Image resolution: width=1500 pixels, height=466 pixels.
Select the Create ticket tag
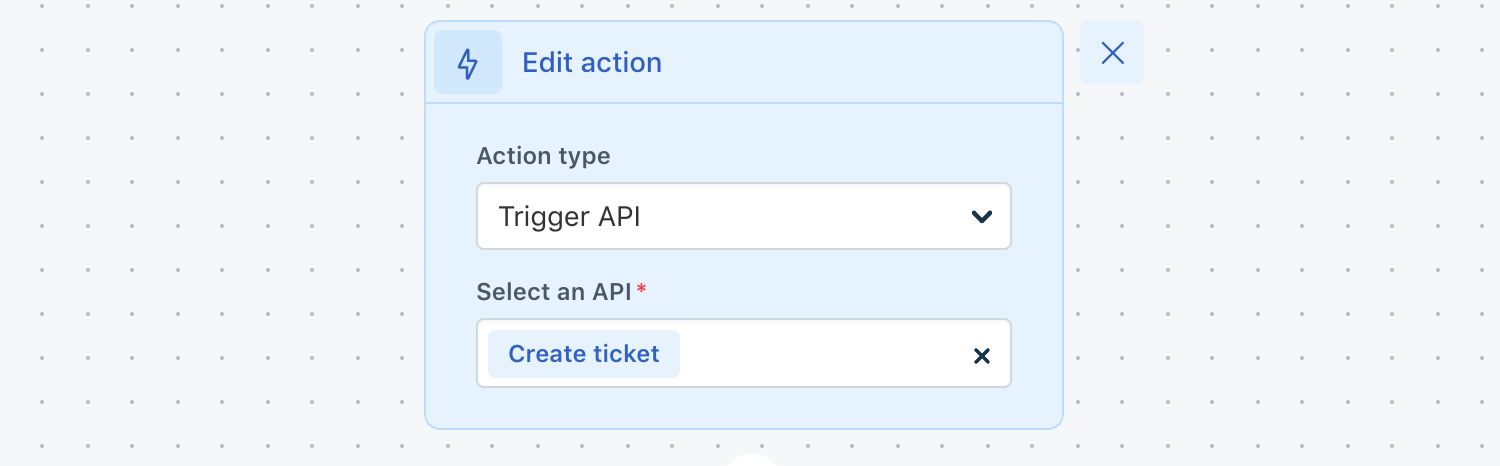click(x=584, y=354)
